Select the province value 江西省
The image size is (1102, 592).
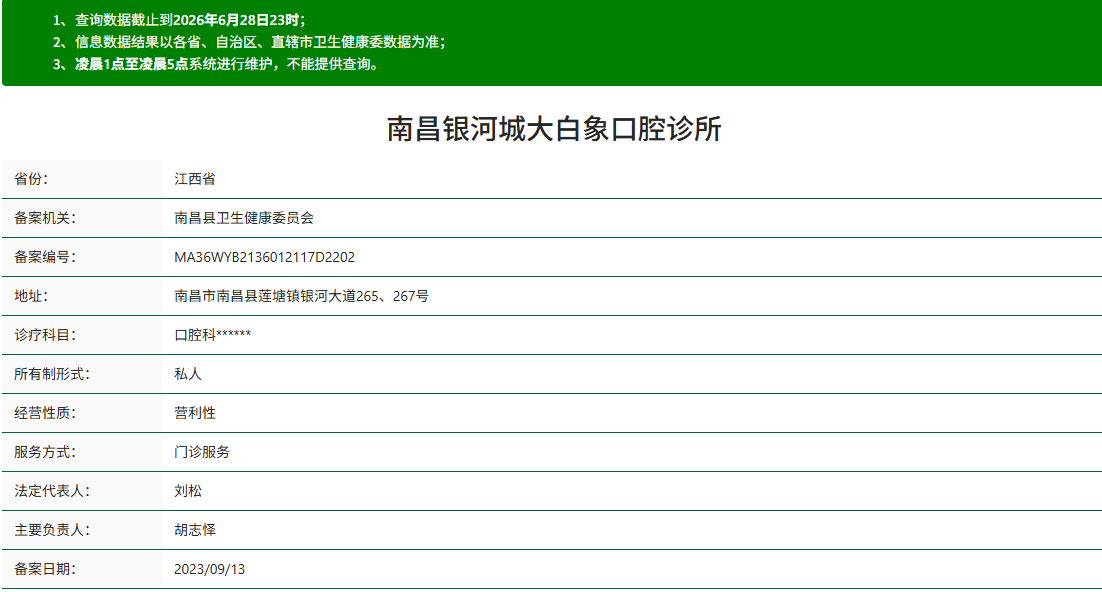coord(195,179)
